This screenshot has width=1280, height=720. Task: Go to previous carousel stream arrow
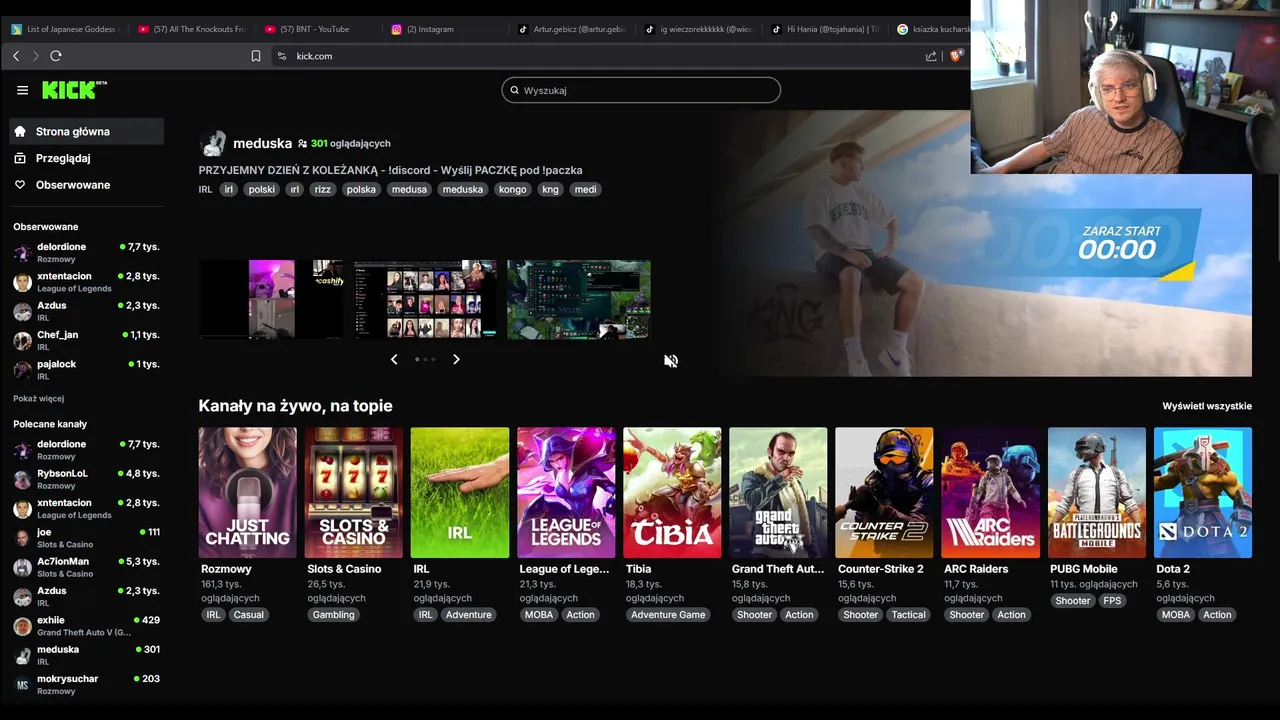tap(394, 359)
